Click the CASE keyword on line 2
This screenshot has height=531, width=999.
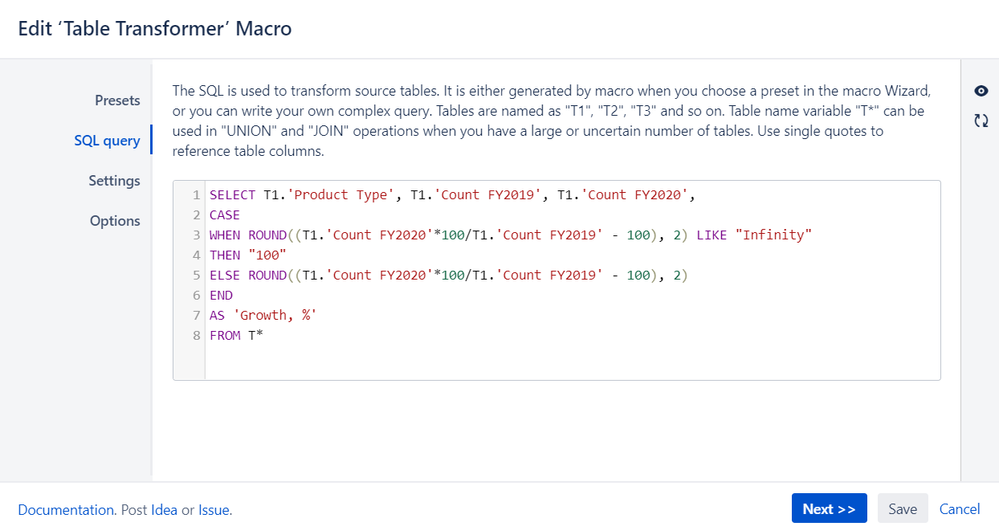point(225,215)
